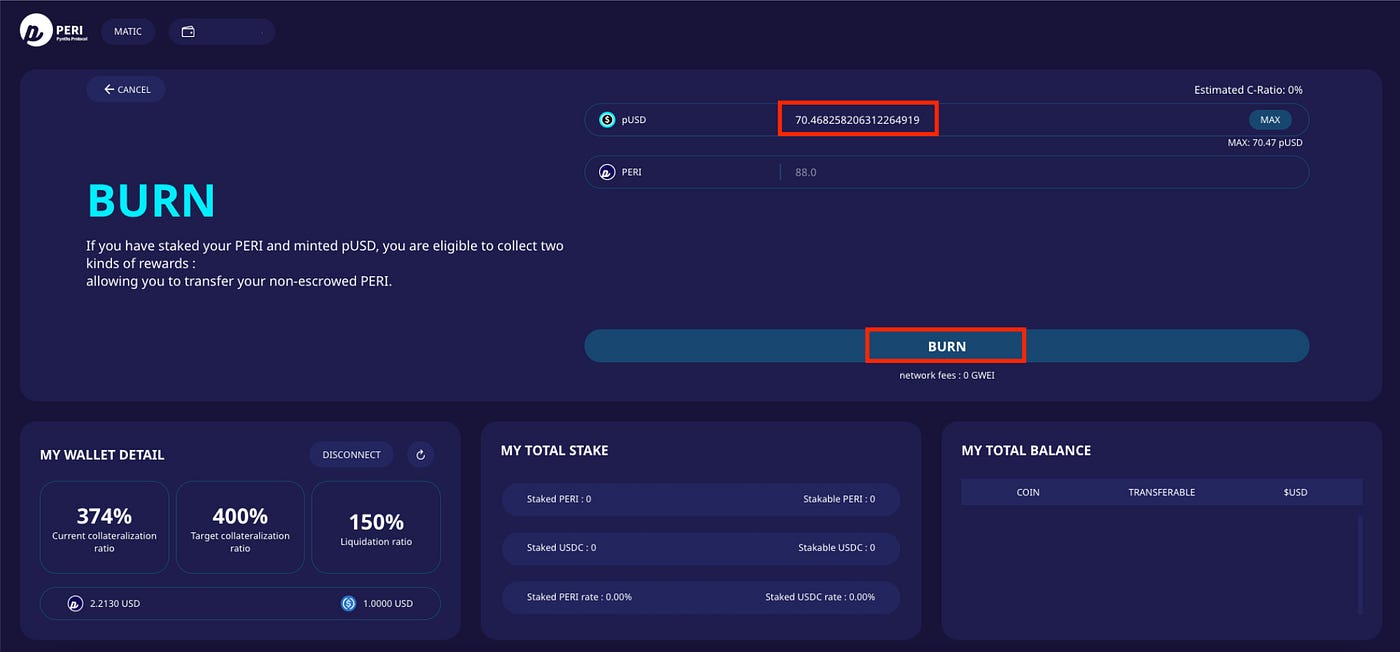Select the 150% liquidation ratio card

376,527
